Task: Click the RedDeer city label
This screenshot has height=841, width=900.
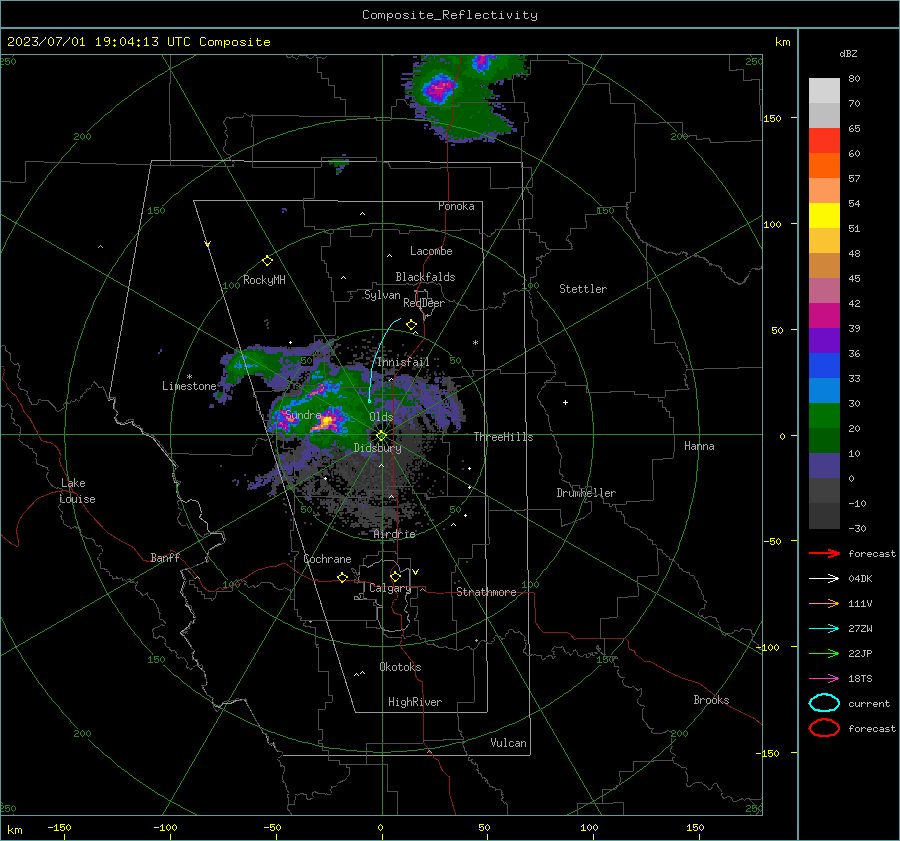Action: tap(424, 303)
